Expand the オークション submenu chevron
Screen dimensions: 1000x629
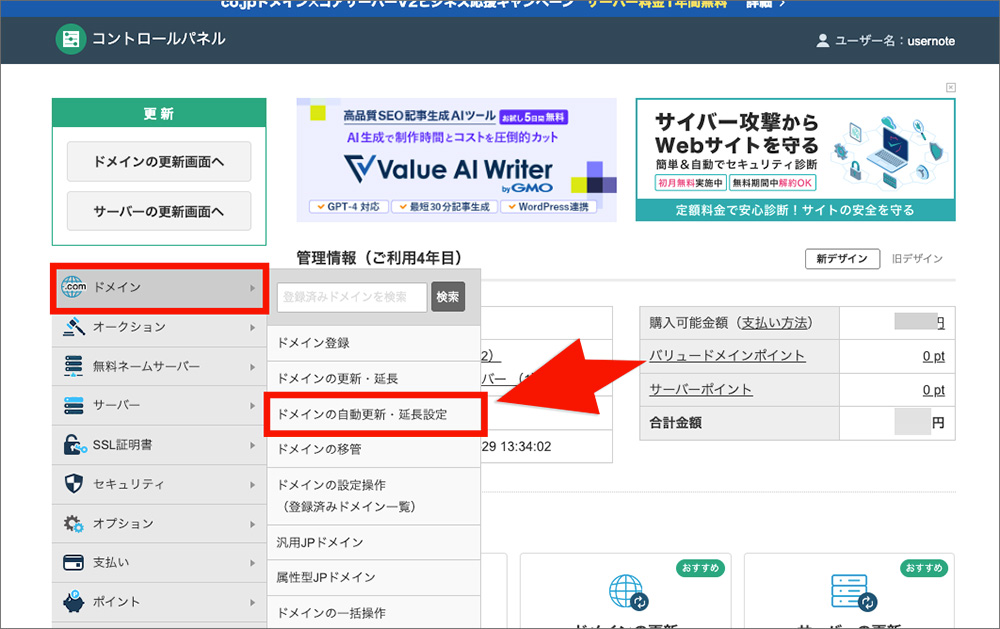pos(253,326)
